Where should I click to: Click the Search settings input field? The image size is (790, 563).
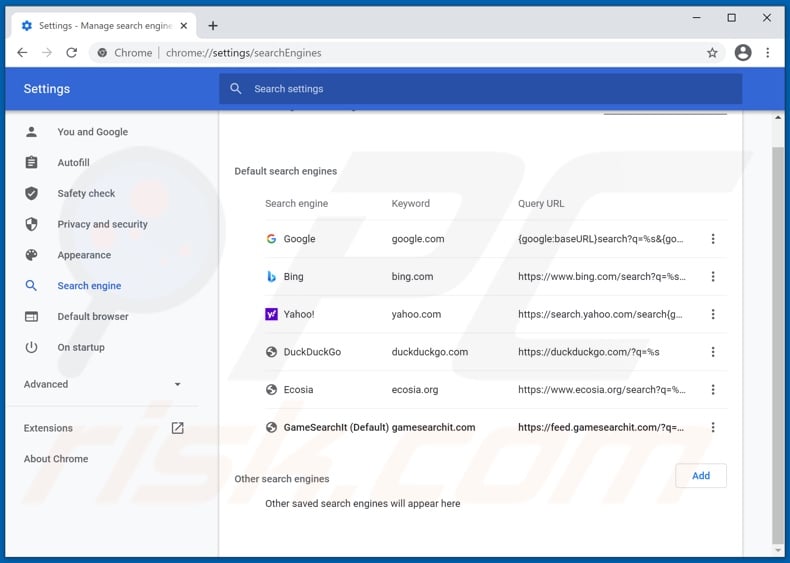(480, 89)
